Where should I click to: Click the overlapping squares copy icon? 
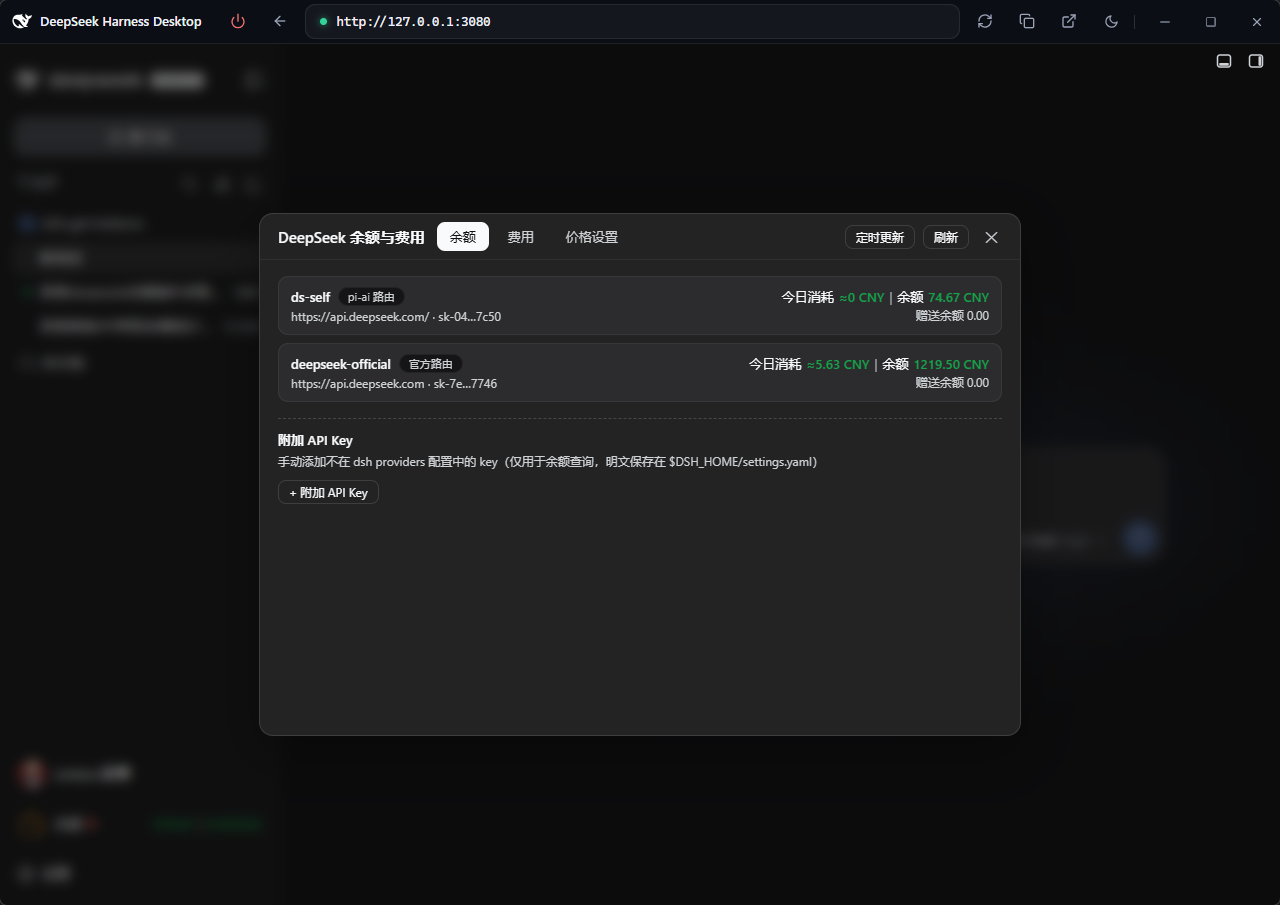[1027, 21]
